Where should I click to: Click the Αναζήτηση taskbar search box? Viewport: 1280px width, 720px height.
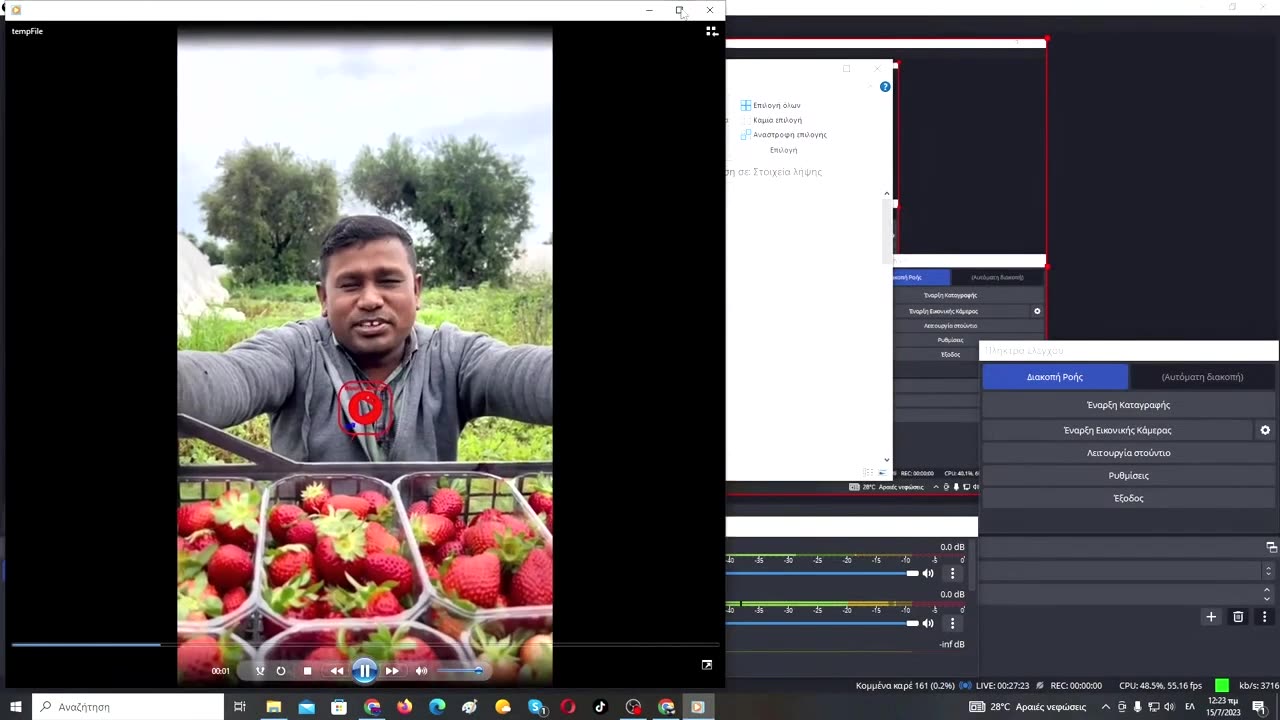click(x=128, y=707)
